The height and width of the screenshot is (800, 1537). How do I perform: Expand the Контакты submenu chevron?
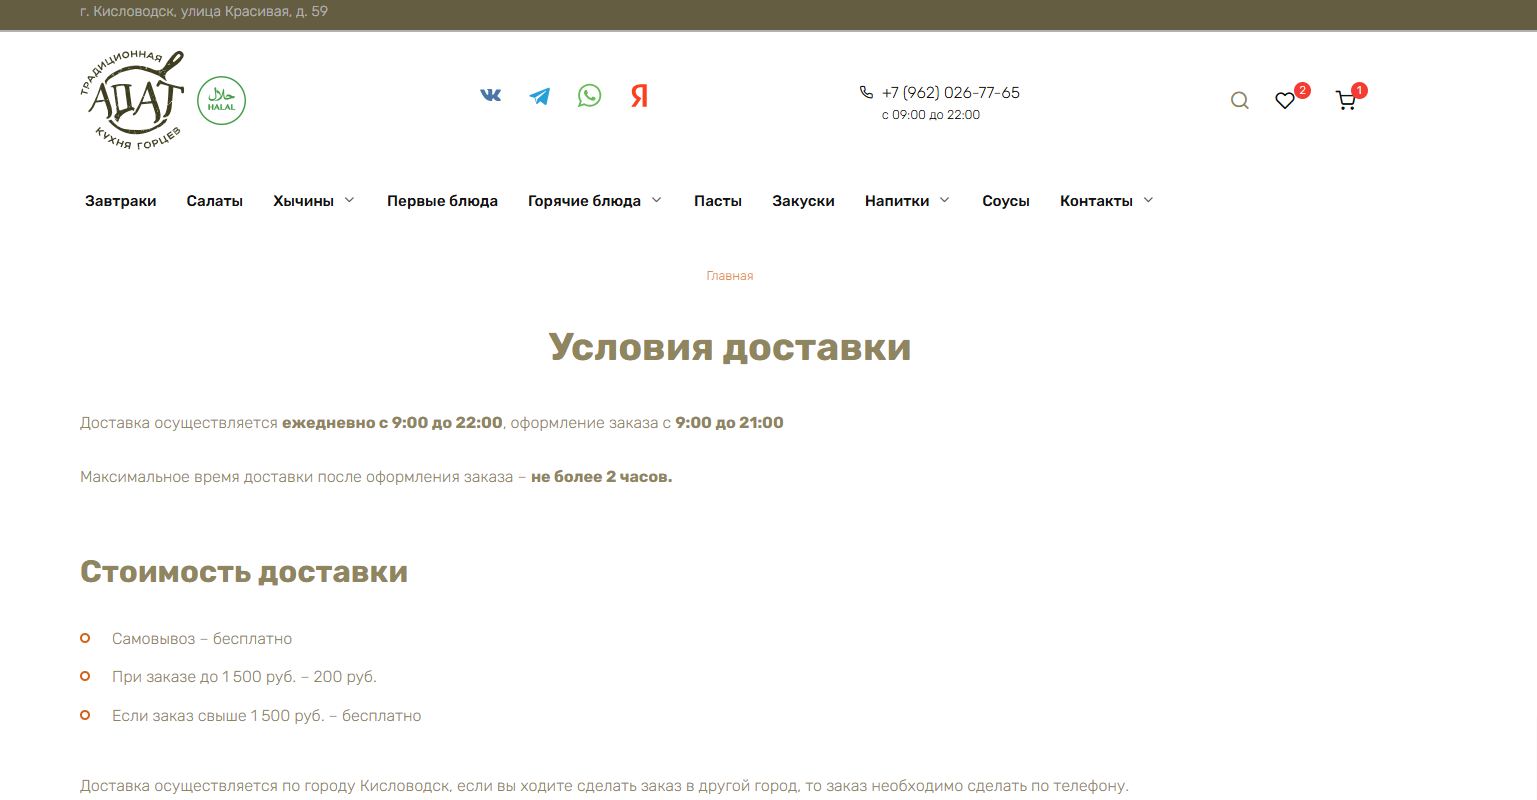1148,200
